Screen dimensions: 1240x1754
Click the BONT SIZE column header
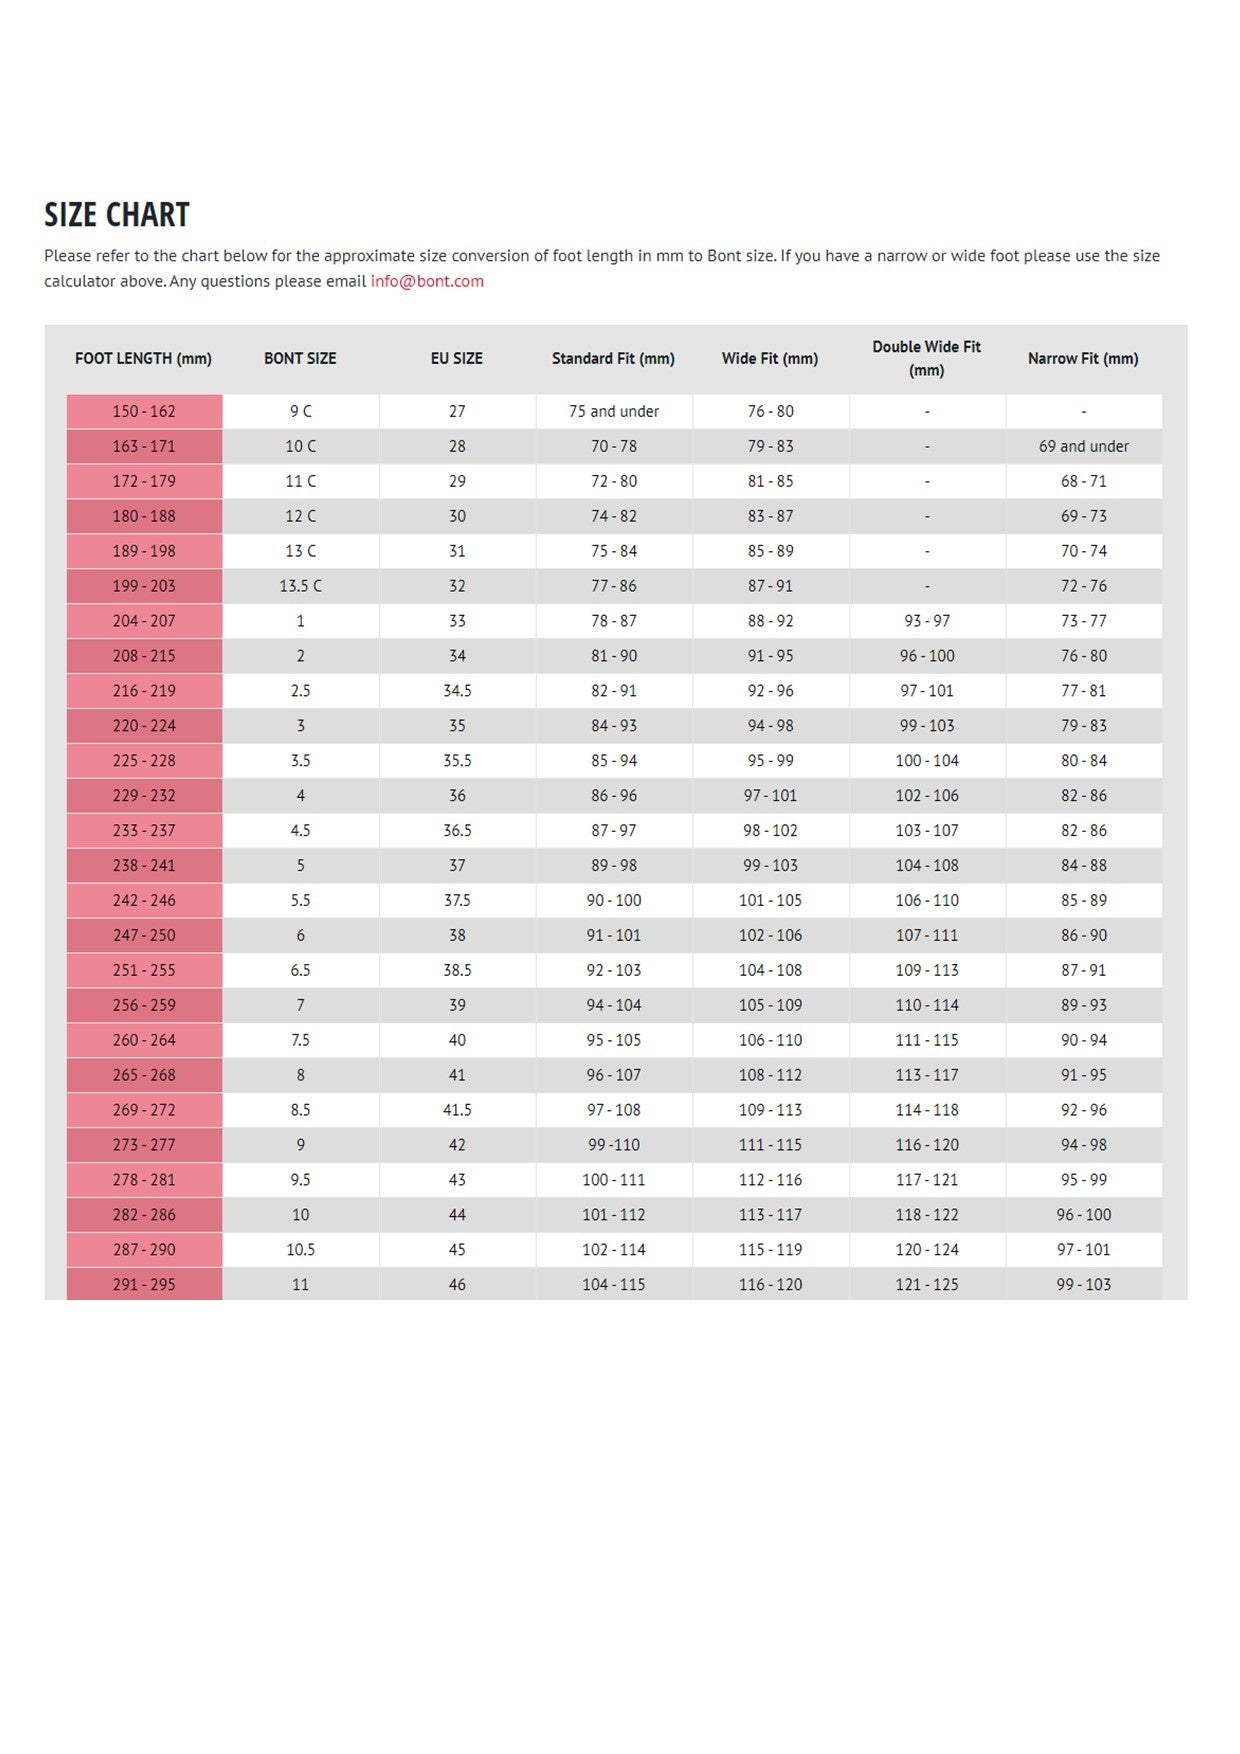coord(300,358)
